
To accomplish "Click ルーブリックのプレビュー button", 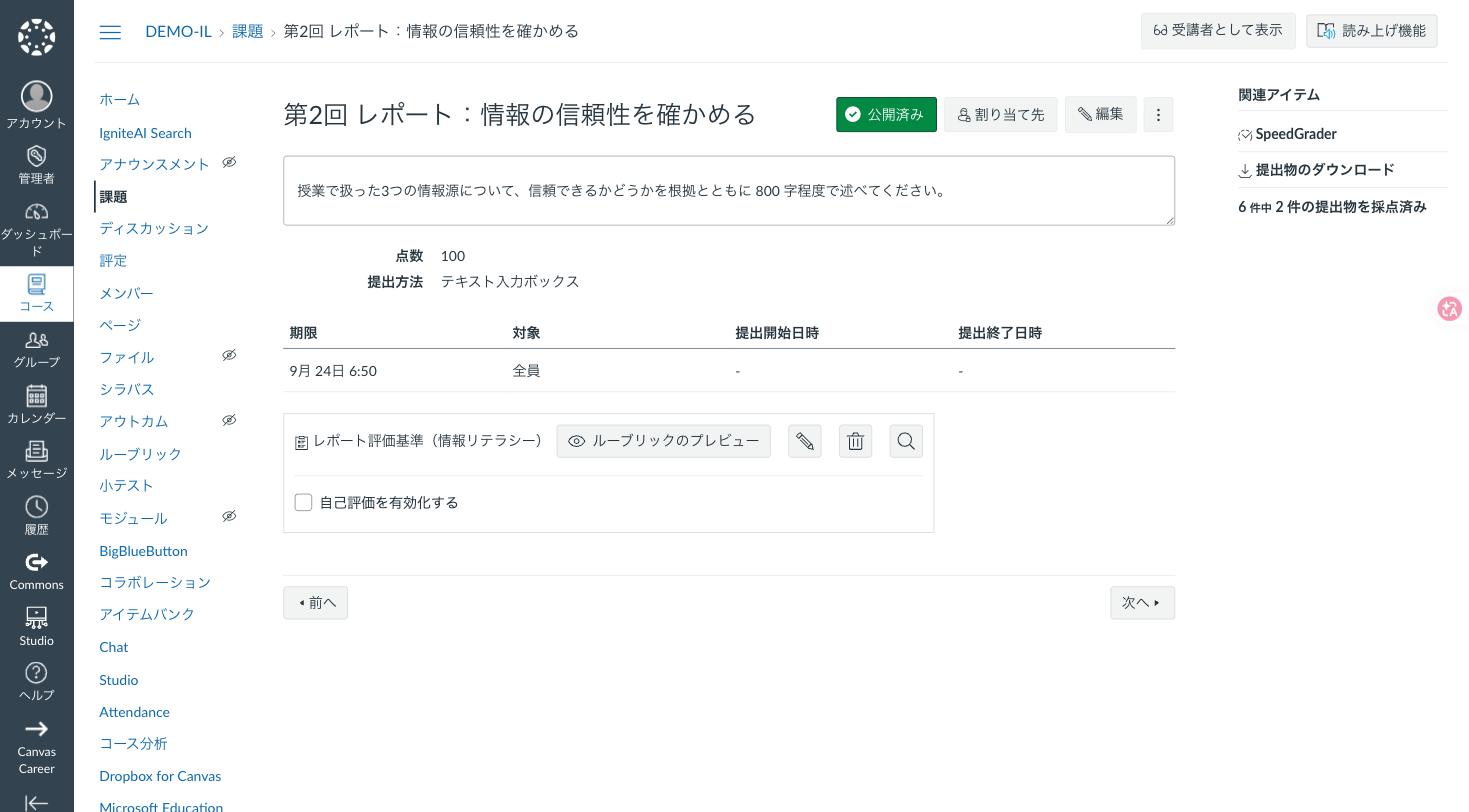I will 664,441.
